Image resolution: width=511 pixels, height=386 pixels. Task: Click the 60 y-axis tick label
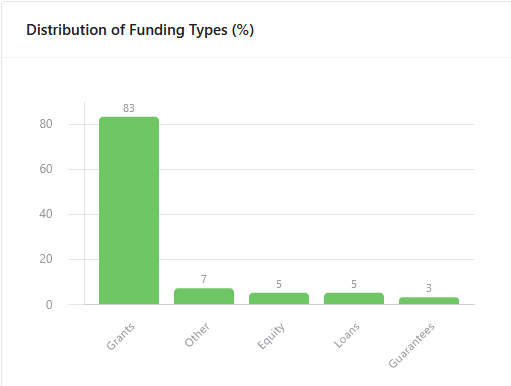click(46, 169)
